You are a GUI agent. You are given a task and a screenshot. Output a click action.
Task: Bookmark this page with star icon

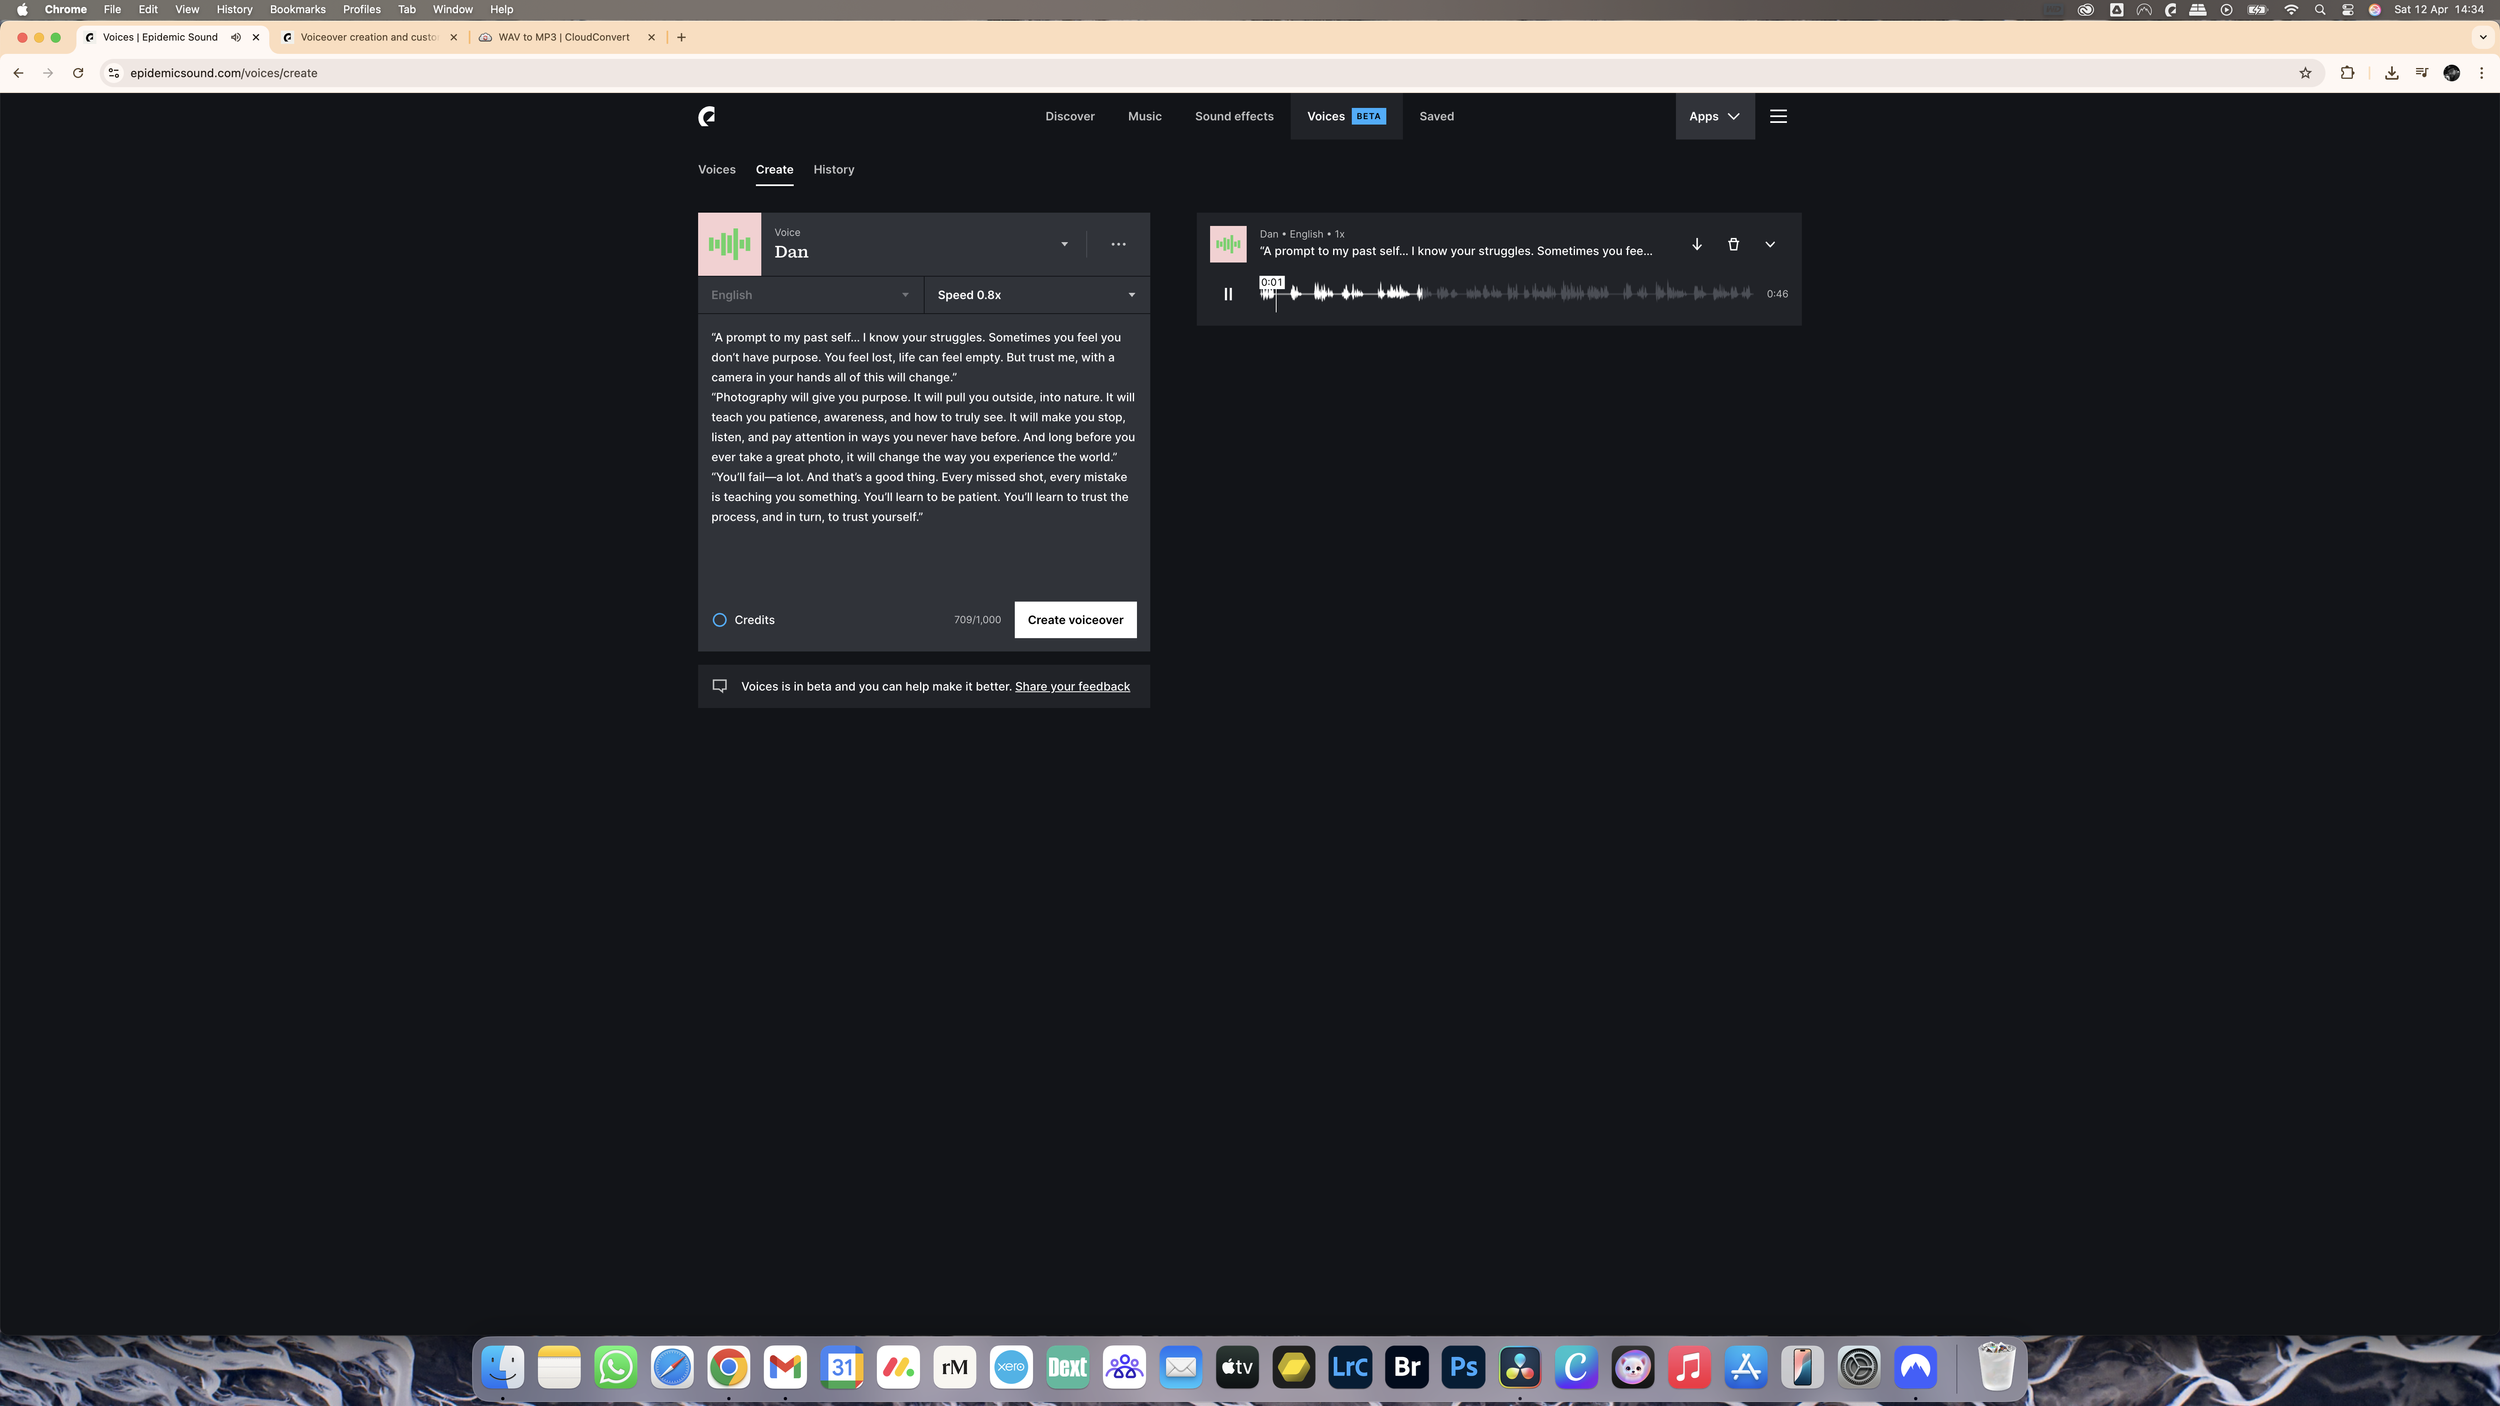[2305, 73]
